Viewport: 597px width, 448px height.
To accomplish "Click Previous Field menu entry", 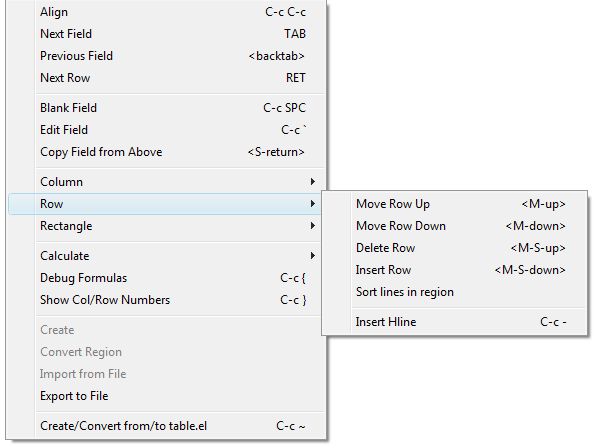I will coord(167,56).
